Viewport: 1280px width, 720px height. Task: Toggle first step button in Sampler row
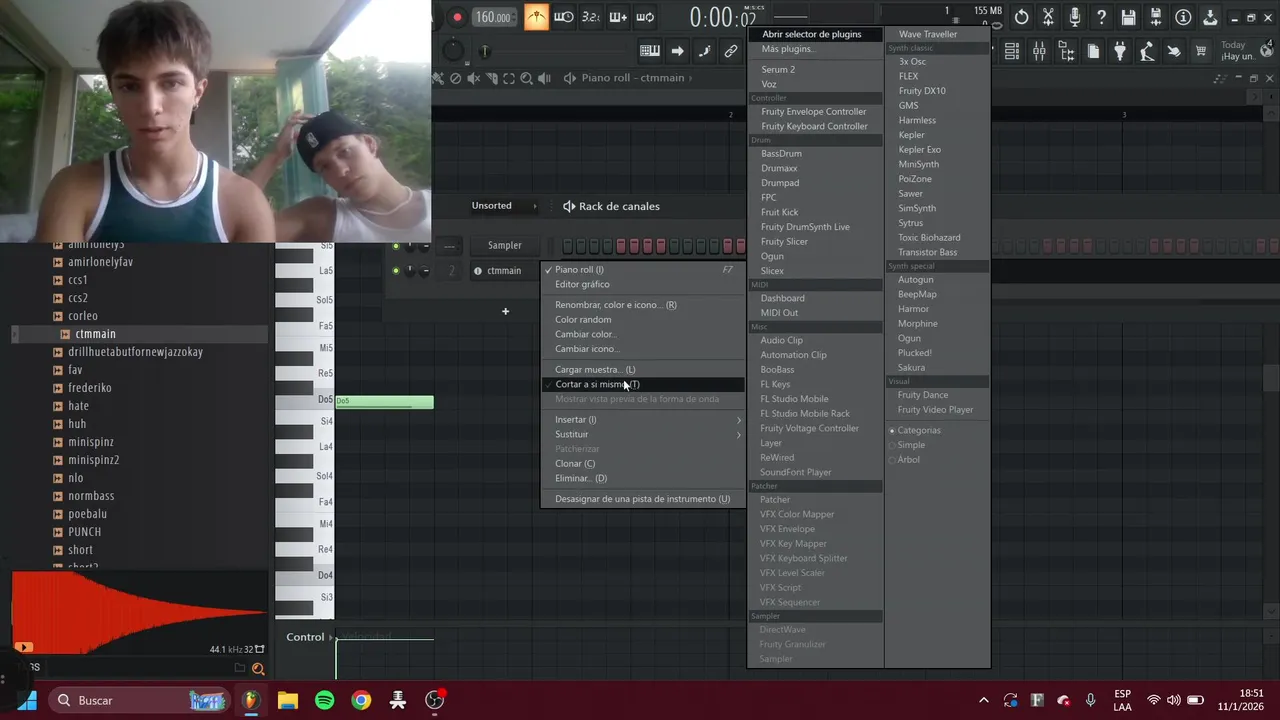coord(568,246)
